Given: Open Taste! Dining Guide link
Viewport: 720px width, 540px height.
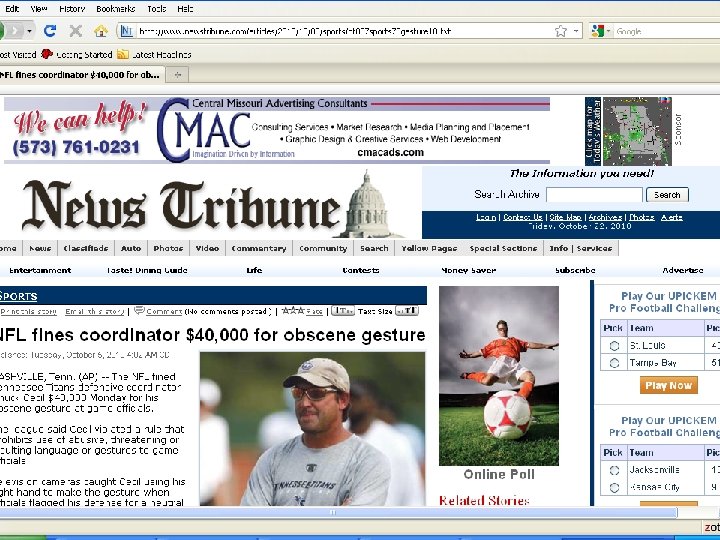Looking at the screenshot, I should coord(147,270).
